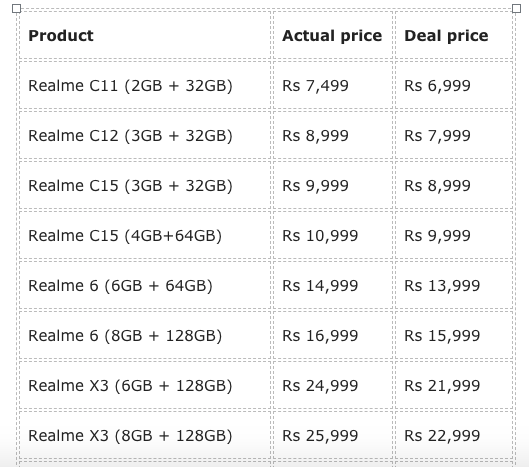The image size is (529, 467).
Task: Click the Realme X3 (6GB + 128GB) cell
Action: [145, 385]
